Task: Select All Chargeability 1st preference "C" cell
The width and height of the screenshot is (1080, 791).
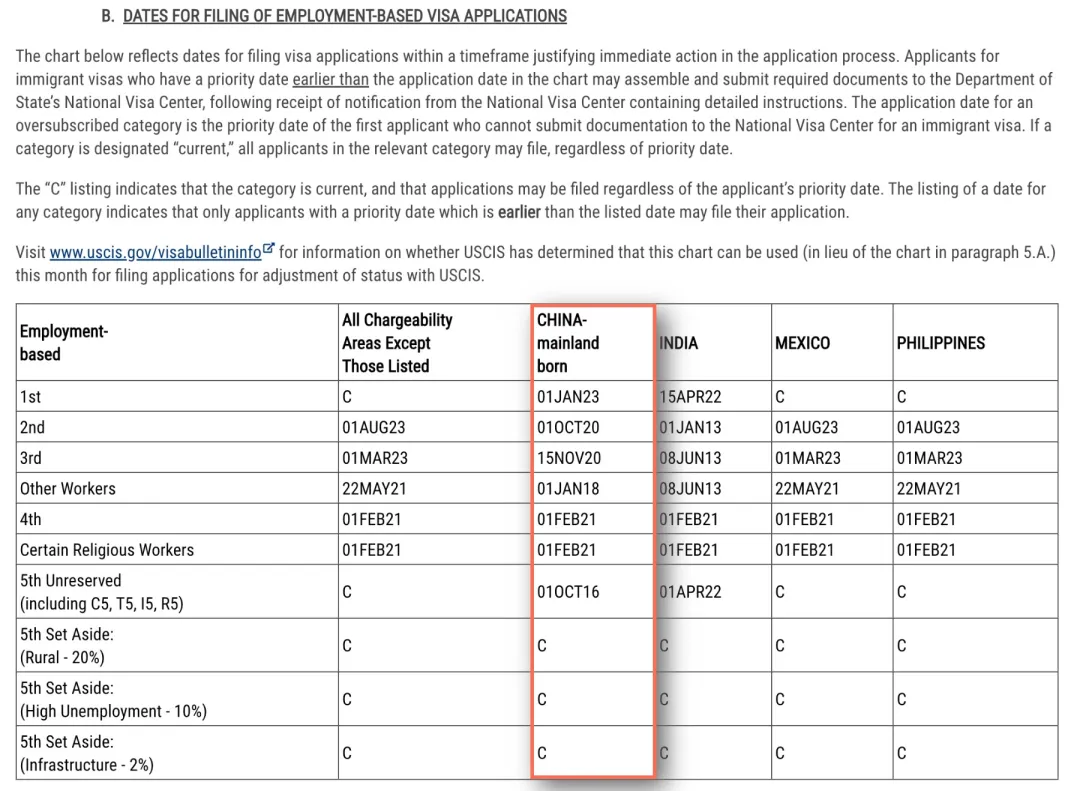Action: (347, 397)
